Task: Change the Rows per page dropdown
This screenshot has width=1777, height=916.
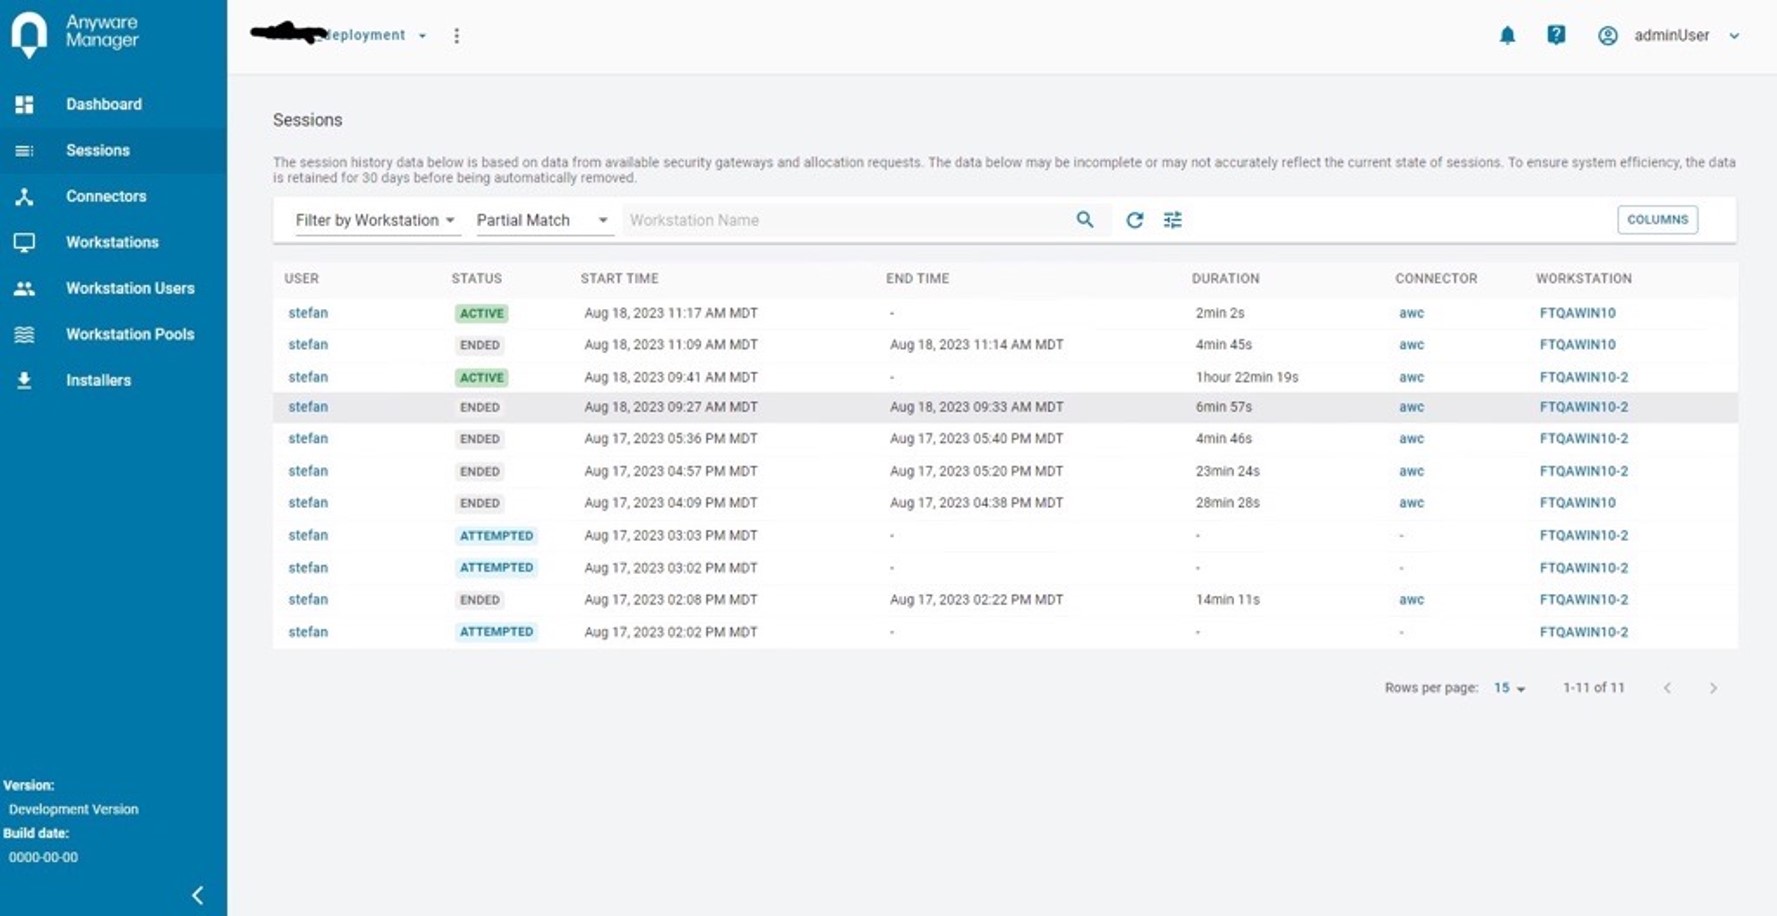Action: (1507, 688)
